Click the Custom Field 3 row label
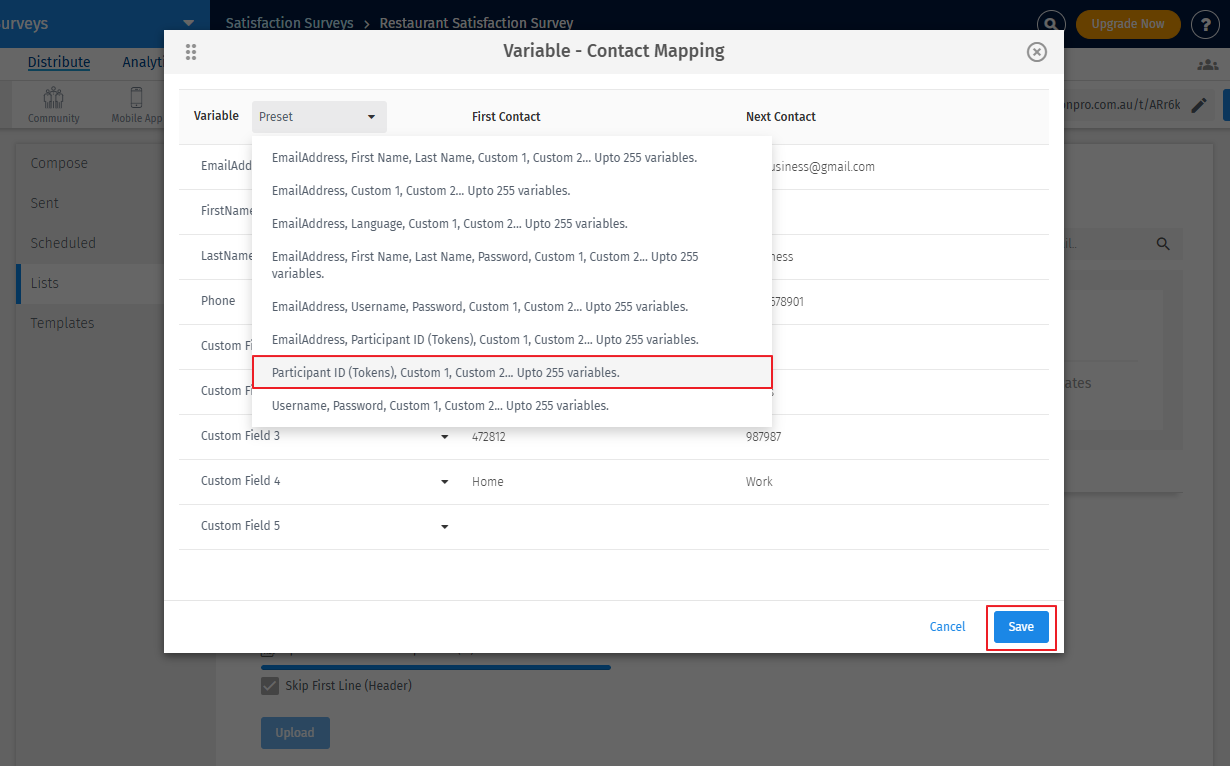This screenshot has height=766, width=1230. (x=240, y=436)
